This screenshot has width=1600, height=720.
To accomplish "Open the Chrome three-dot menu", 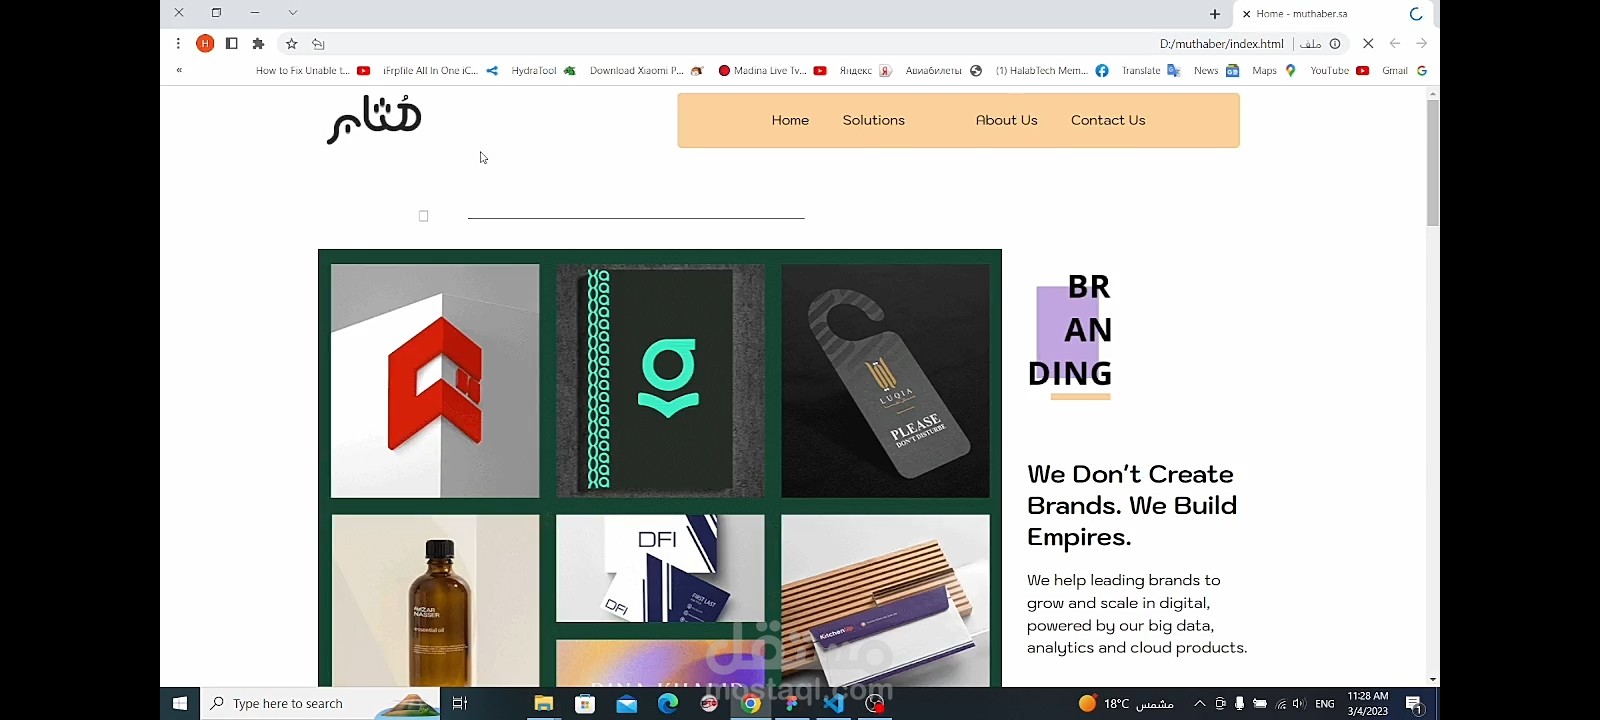I will tap(178, 43).
